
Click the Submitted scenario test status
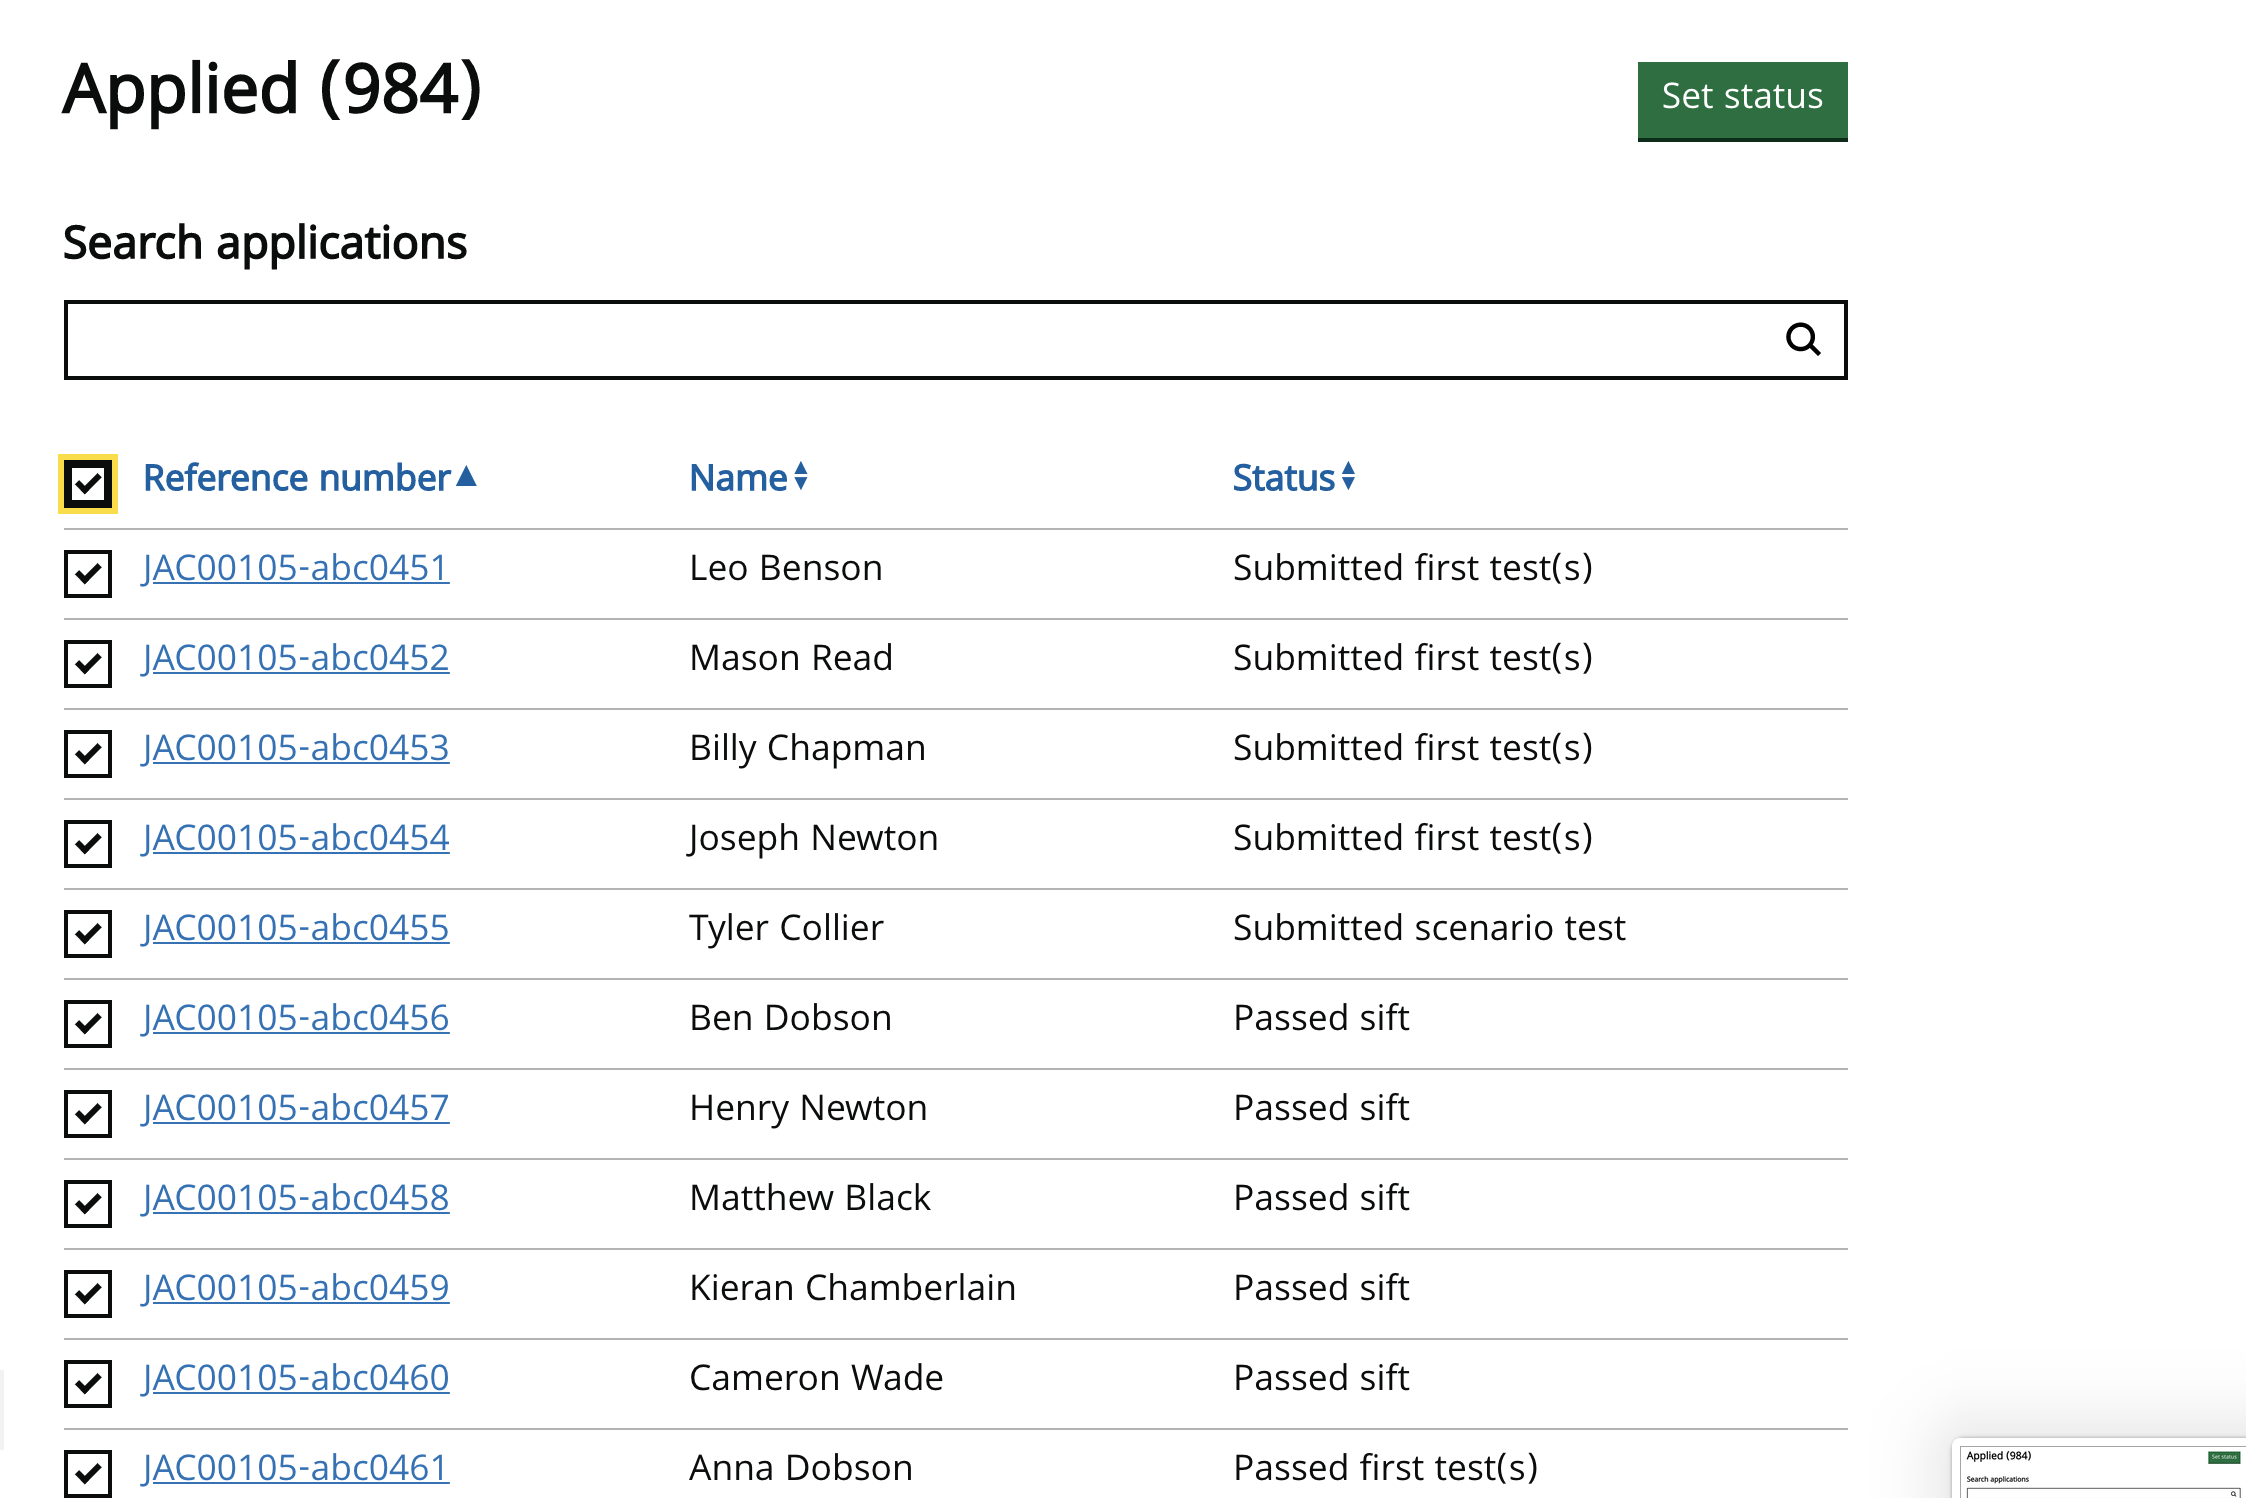tap(1429, 928)
